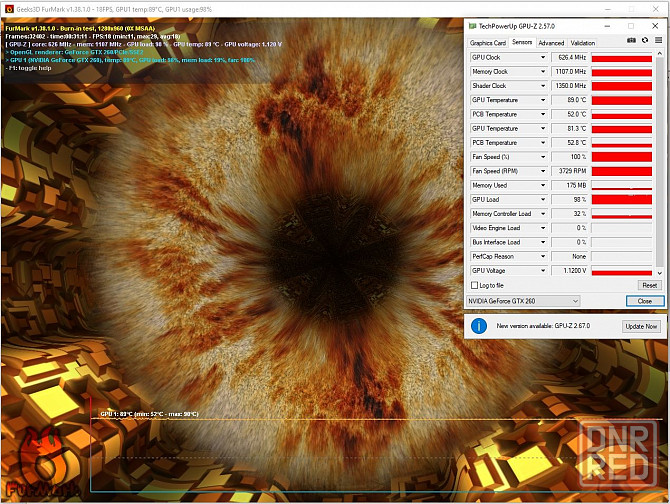Click the GPU-Z title bar app icon
The height and width of the screenshot is (504, 670).
[x=473, y=26]
